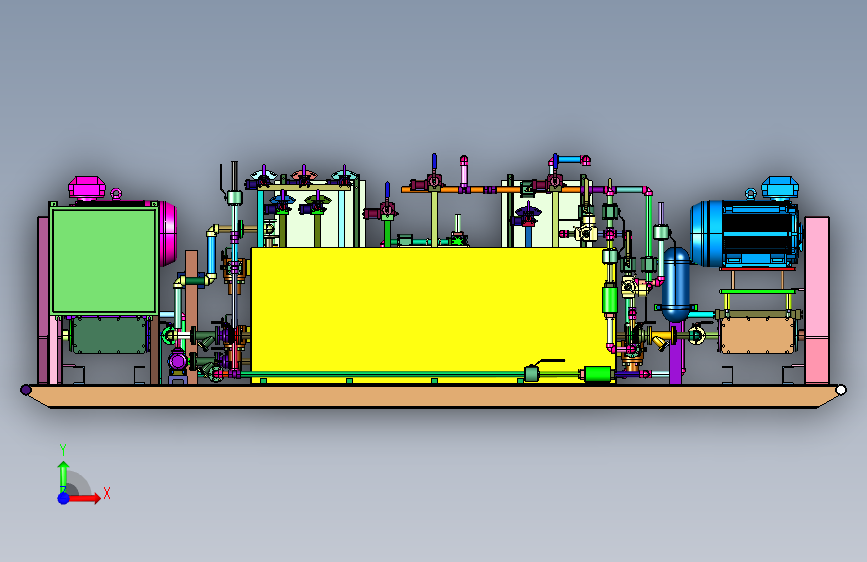
Task: Click the red X axis arrow of triad
Action: coord(85,498)
